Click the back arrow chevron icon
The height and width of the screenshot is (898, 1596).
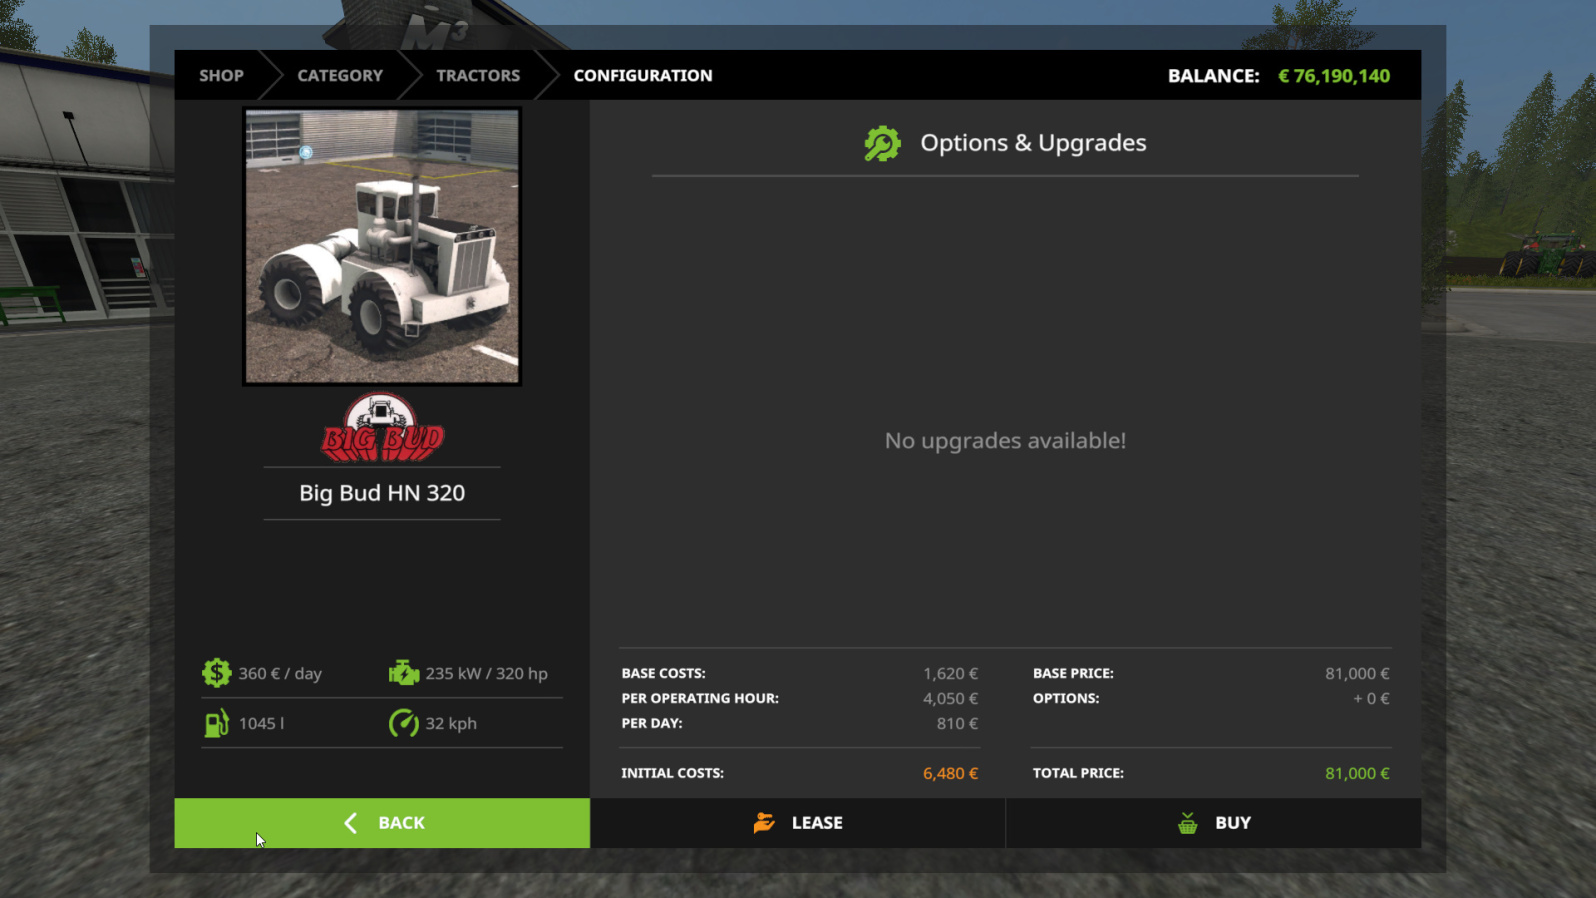351,823
